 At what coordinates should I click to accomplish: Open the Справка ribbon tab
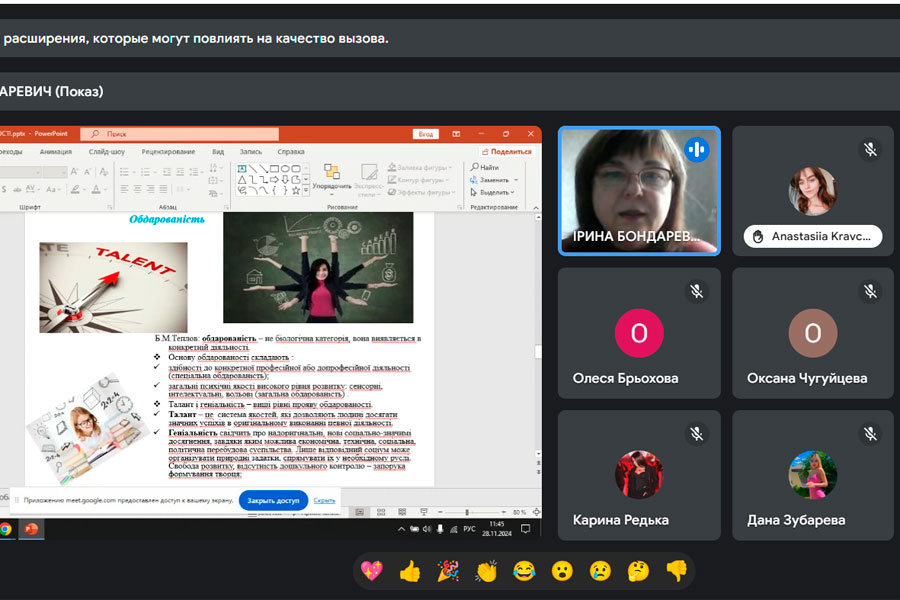[x=291, y=152]
